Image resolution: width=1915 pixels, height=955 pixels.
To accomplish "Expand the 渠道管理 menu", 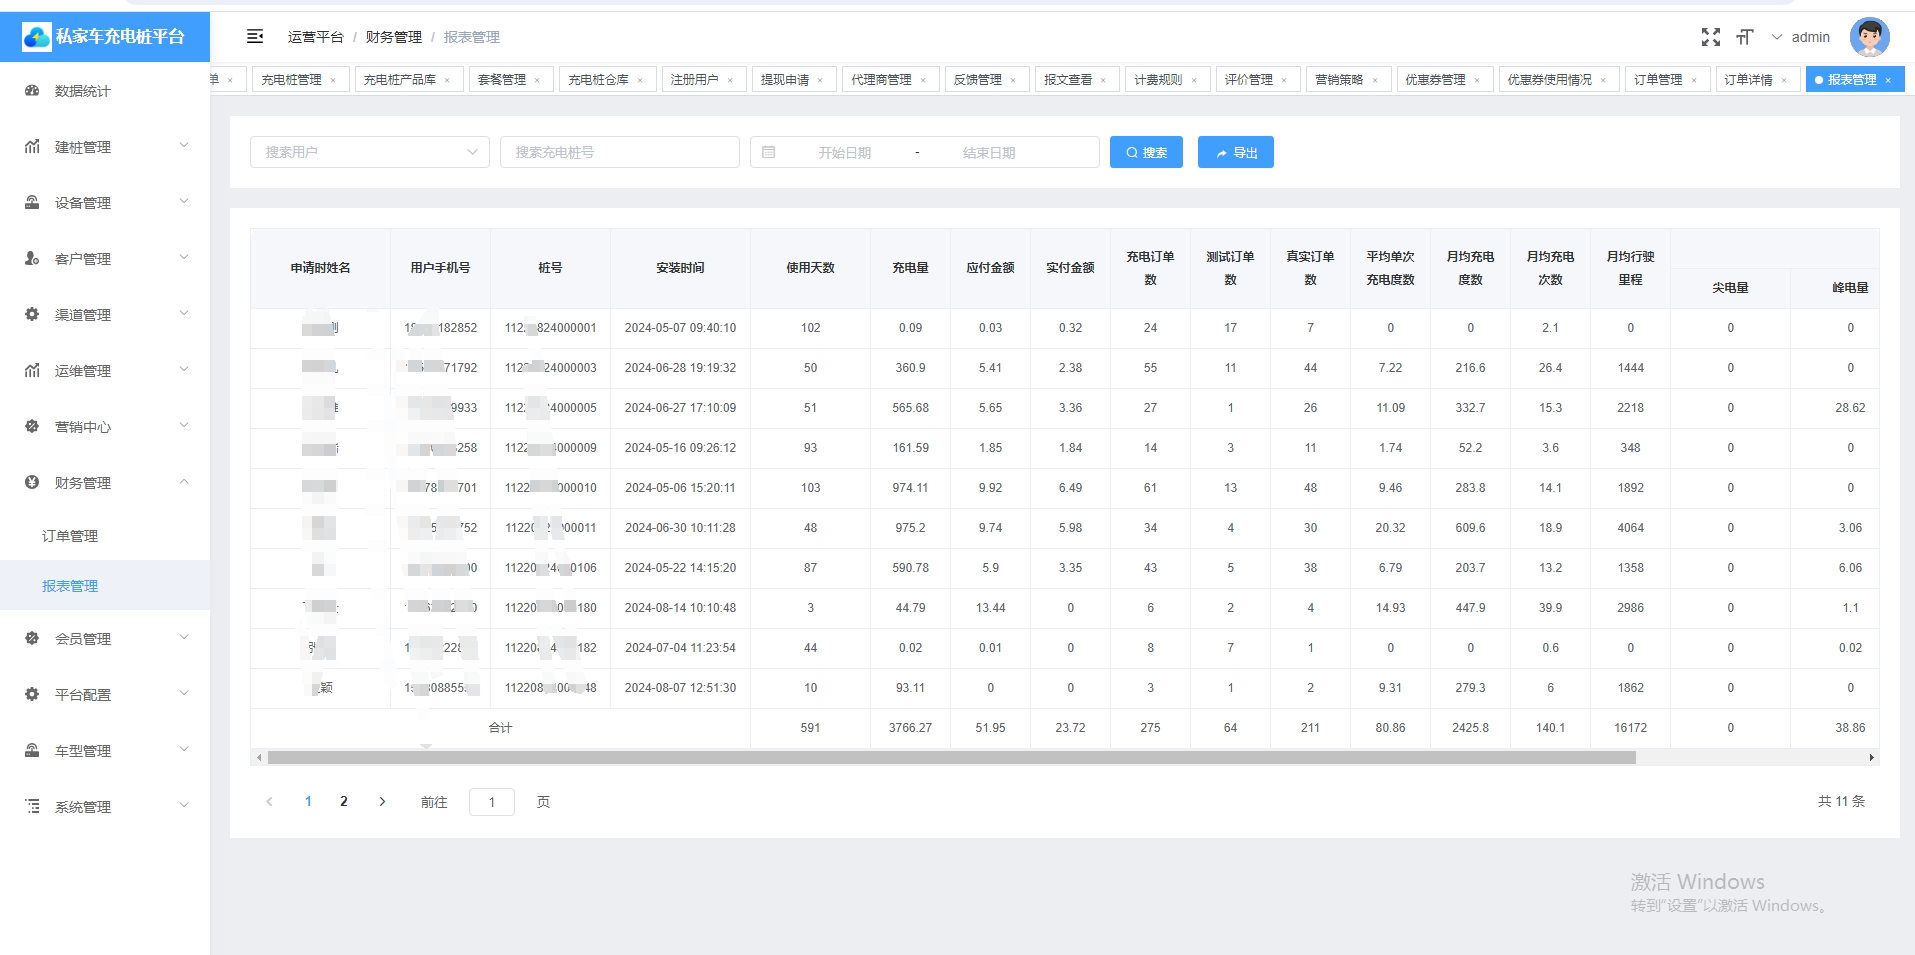I will [184, 314].
